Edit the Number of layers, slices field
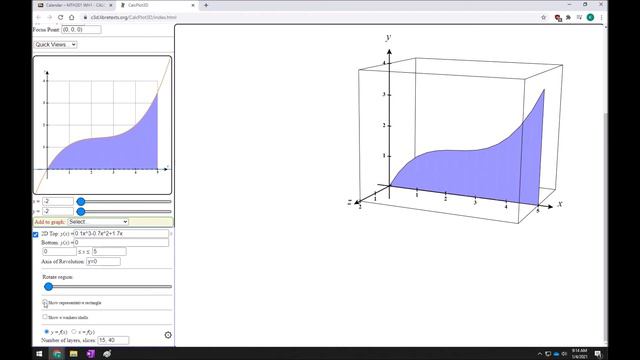 [113, 340]
